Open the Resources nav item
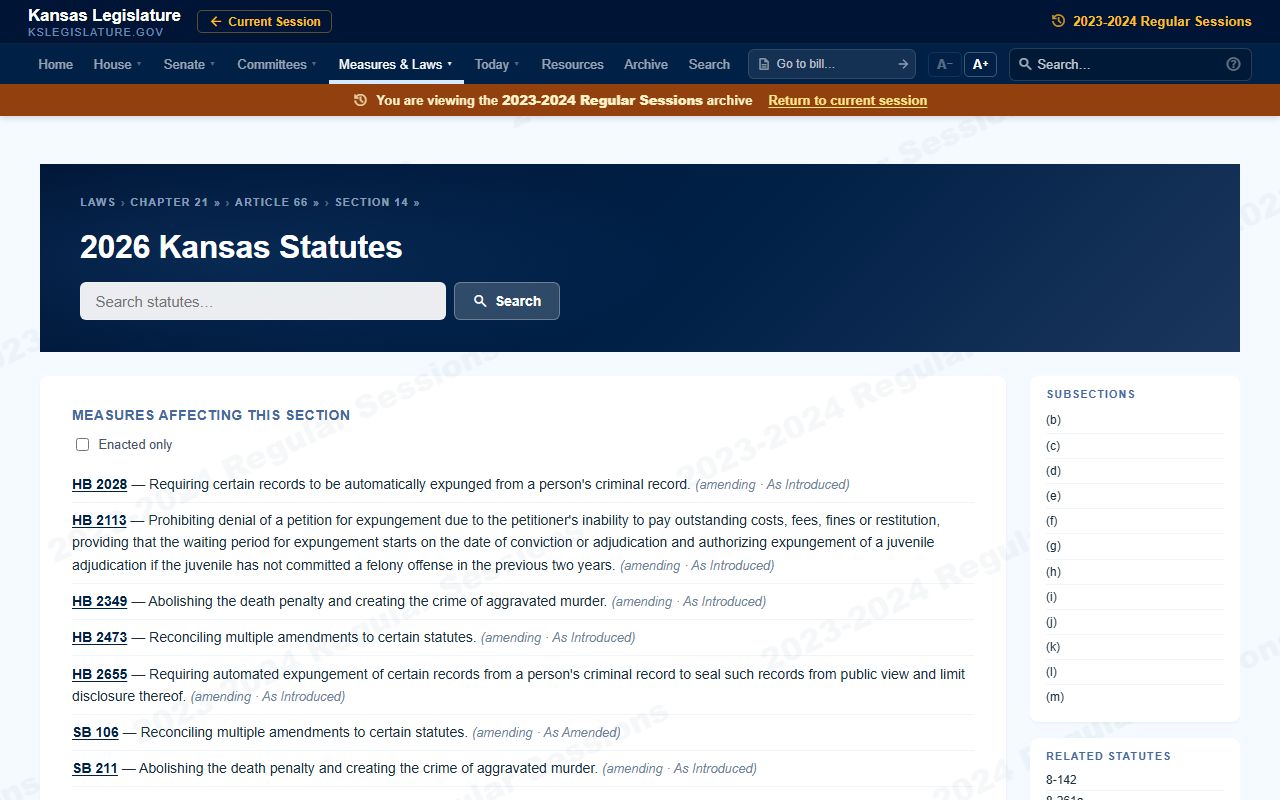The width and height of the screenshot is (1280, 800). pyautogui.click(x=572, y=64)
